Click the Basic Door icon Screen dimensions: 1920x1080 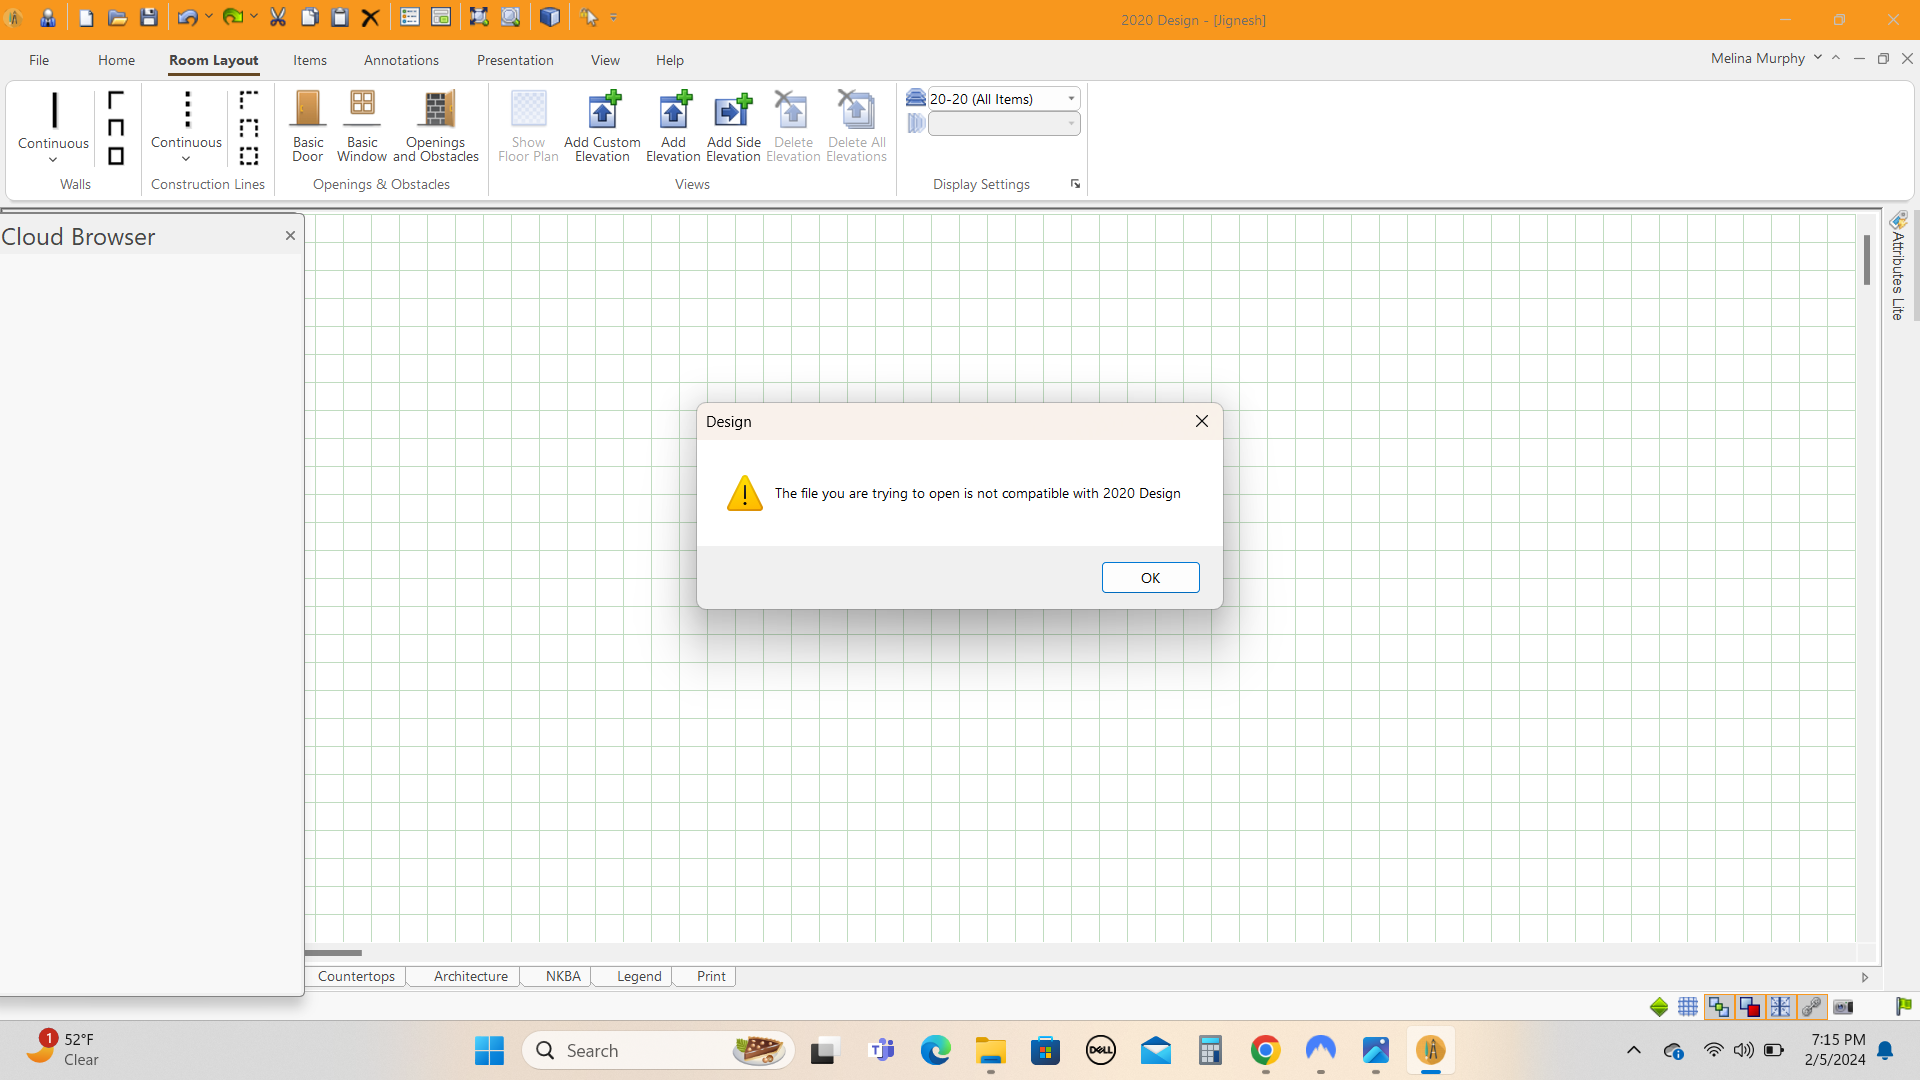point(308,111)
